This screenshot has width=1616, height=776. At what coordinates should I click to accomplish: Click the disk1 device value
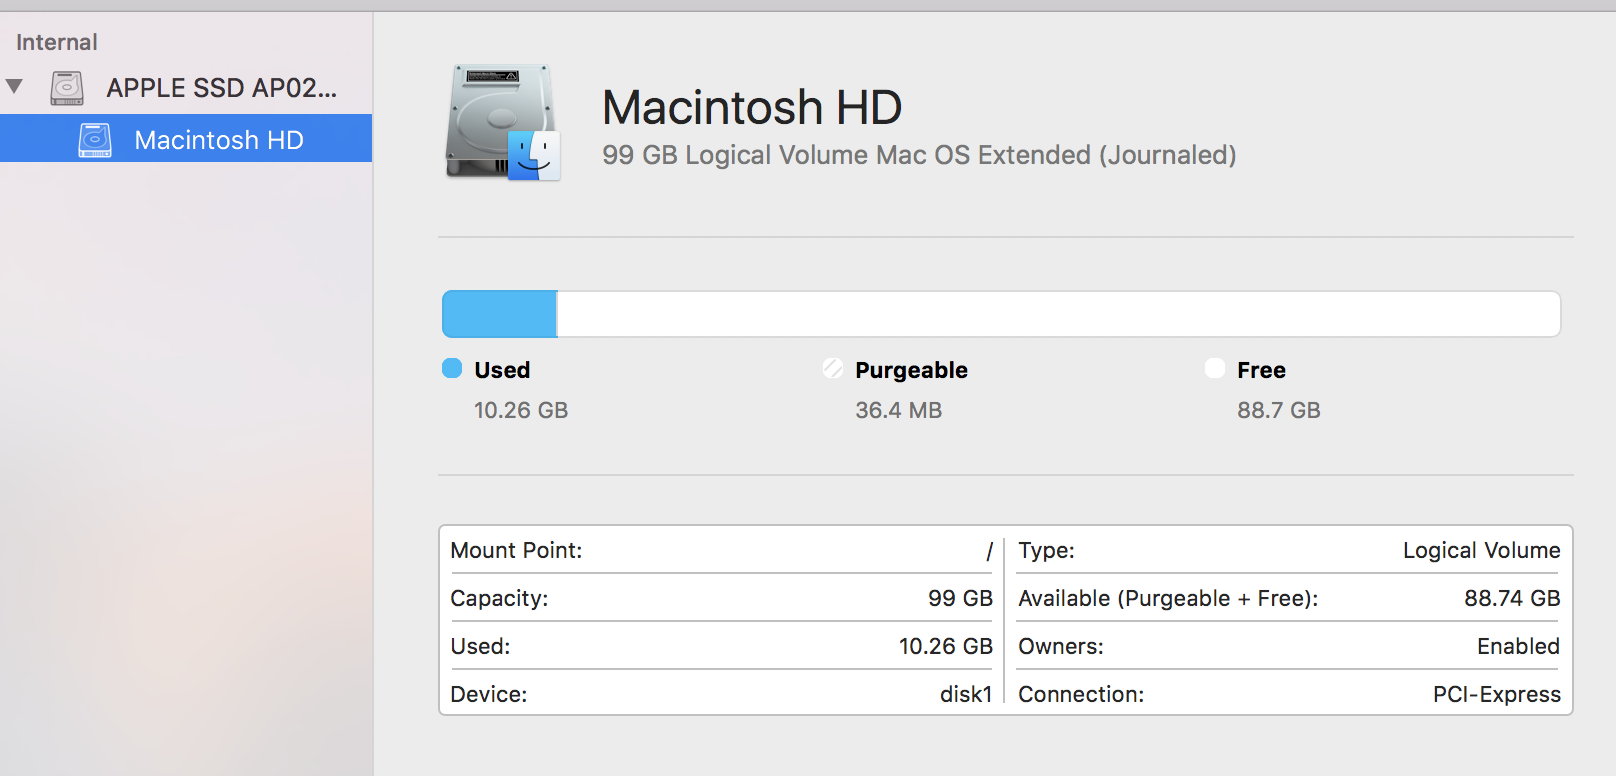click(x=966, y=694)
